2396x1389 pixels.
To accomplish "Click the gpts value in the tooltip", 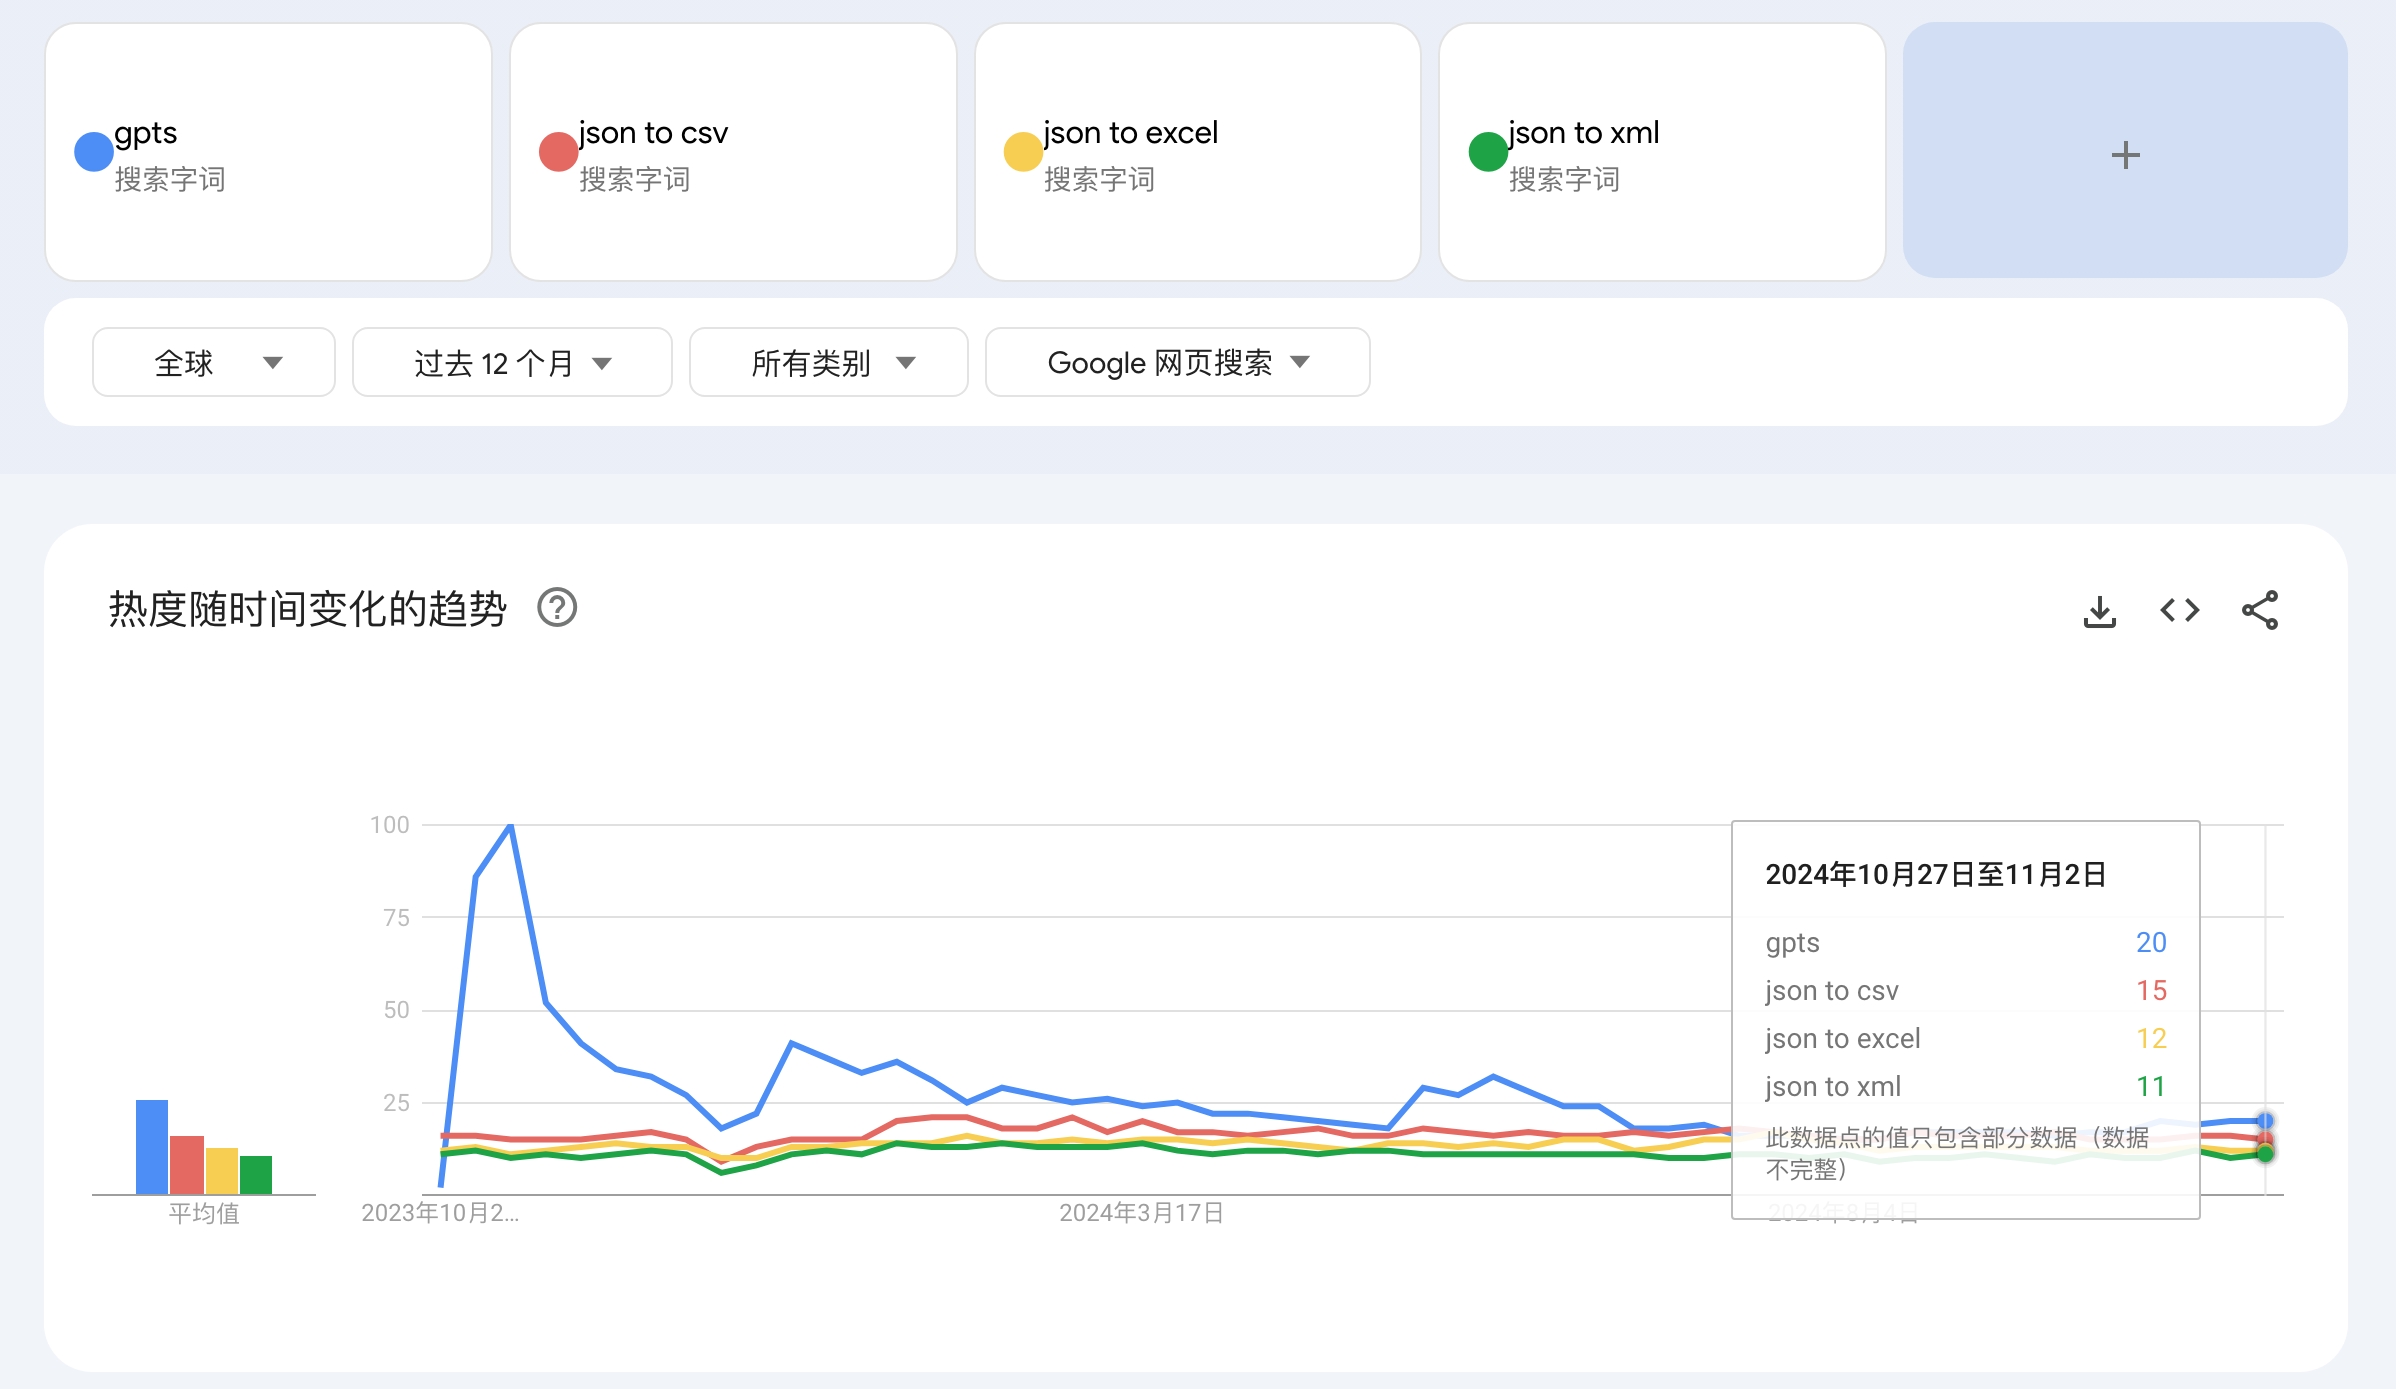I will click(2150, 941).
